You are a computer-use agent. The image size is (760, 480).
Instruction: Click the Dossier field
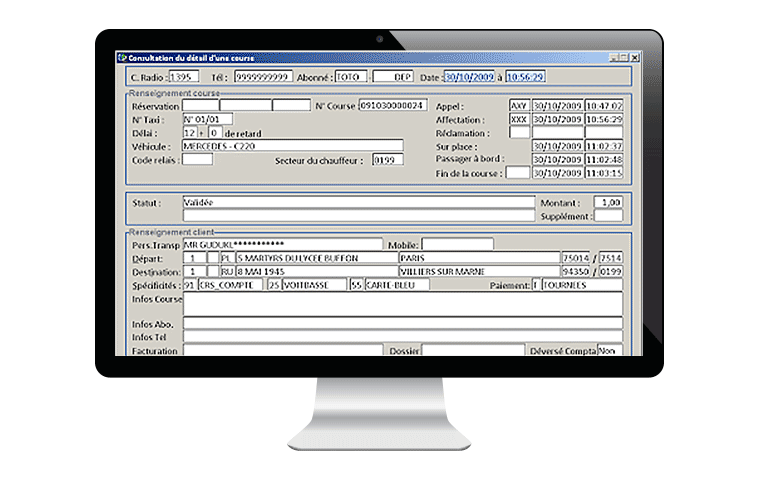coord(473,350)
